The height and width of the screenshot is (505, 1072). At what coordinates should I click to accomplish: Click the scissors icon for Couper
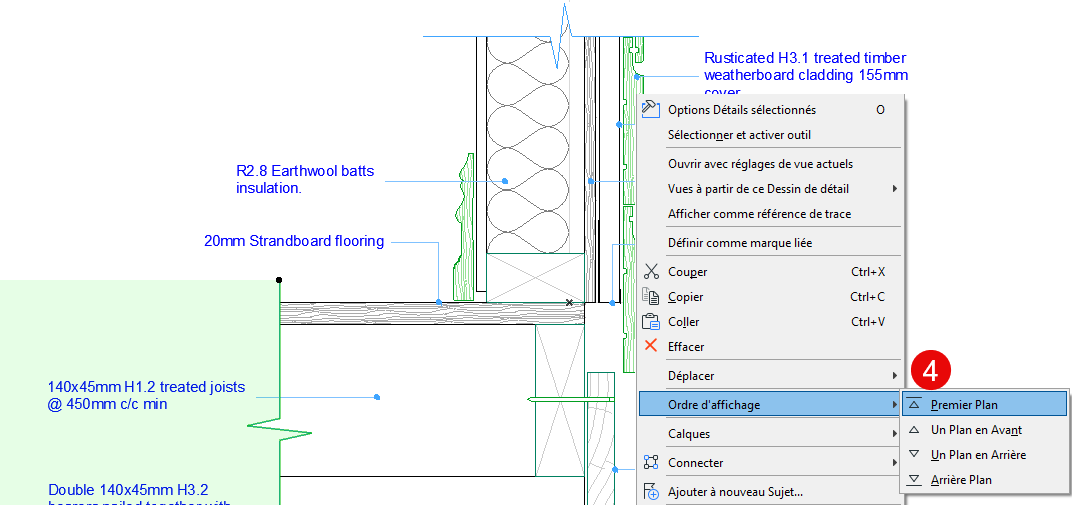[x=651, y=271]
